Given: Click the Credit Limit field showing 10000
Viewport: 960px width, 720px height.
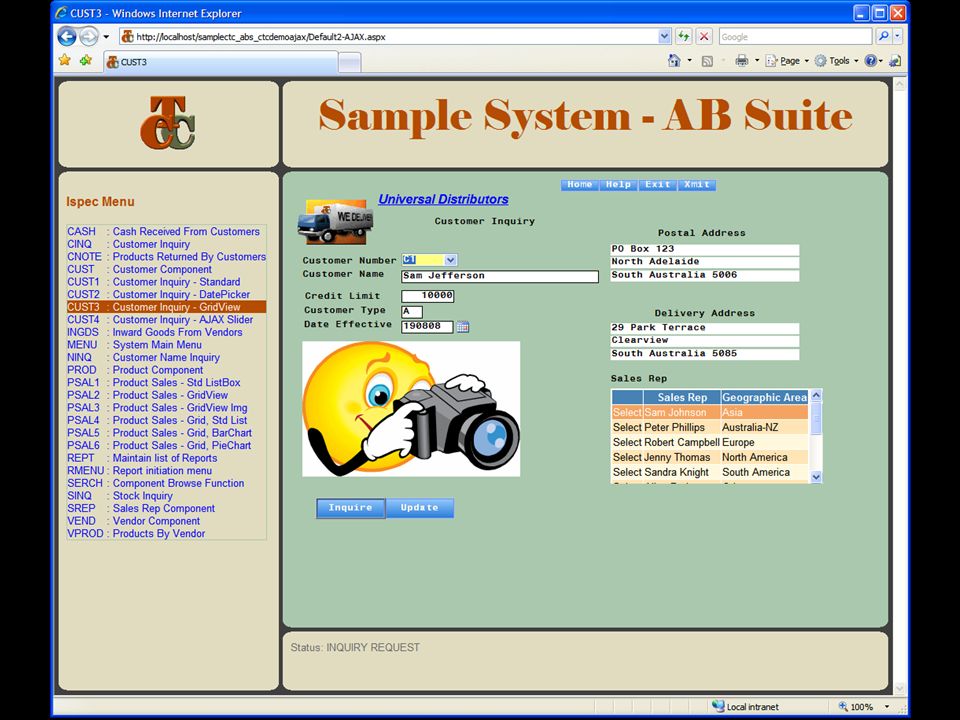Looking at the screenshot, I should pos(428,296).
